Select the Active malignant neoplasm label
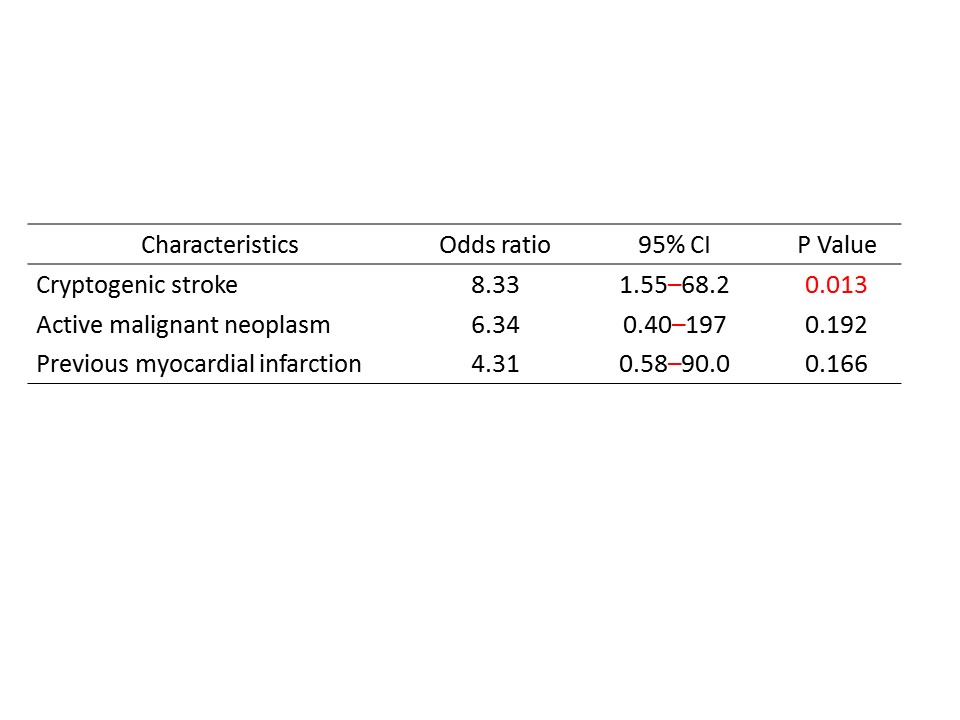Screen dimensions: 960x720 pos(183,325)
